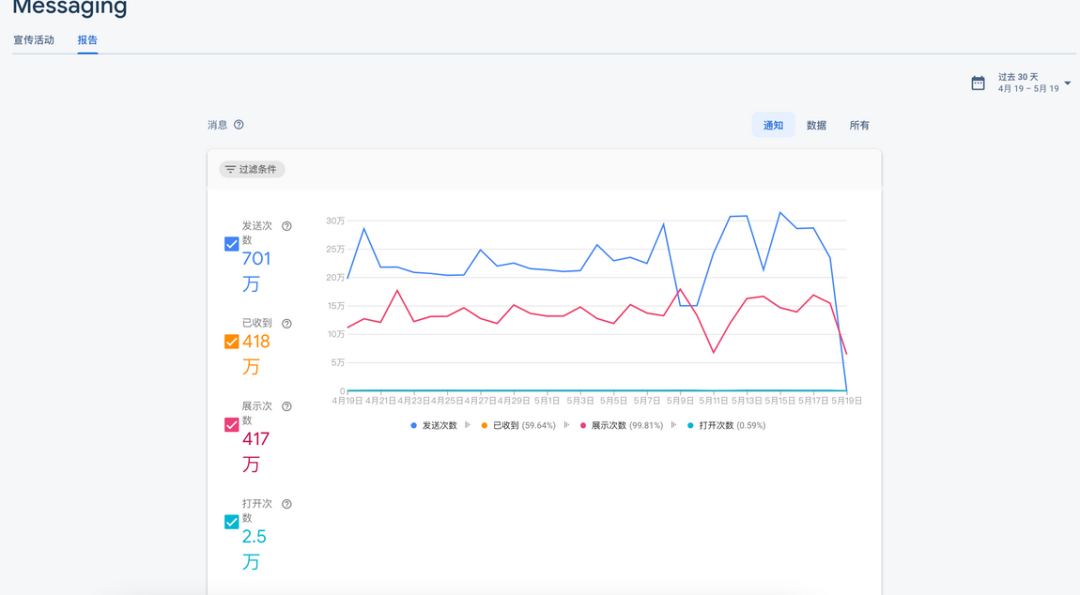Click the 701 万 sent total value
This screenshot has height=595, width=1080.
pyautogui.click(x=256, y=271)
